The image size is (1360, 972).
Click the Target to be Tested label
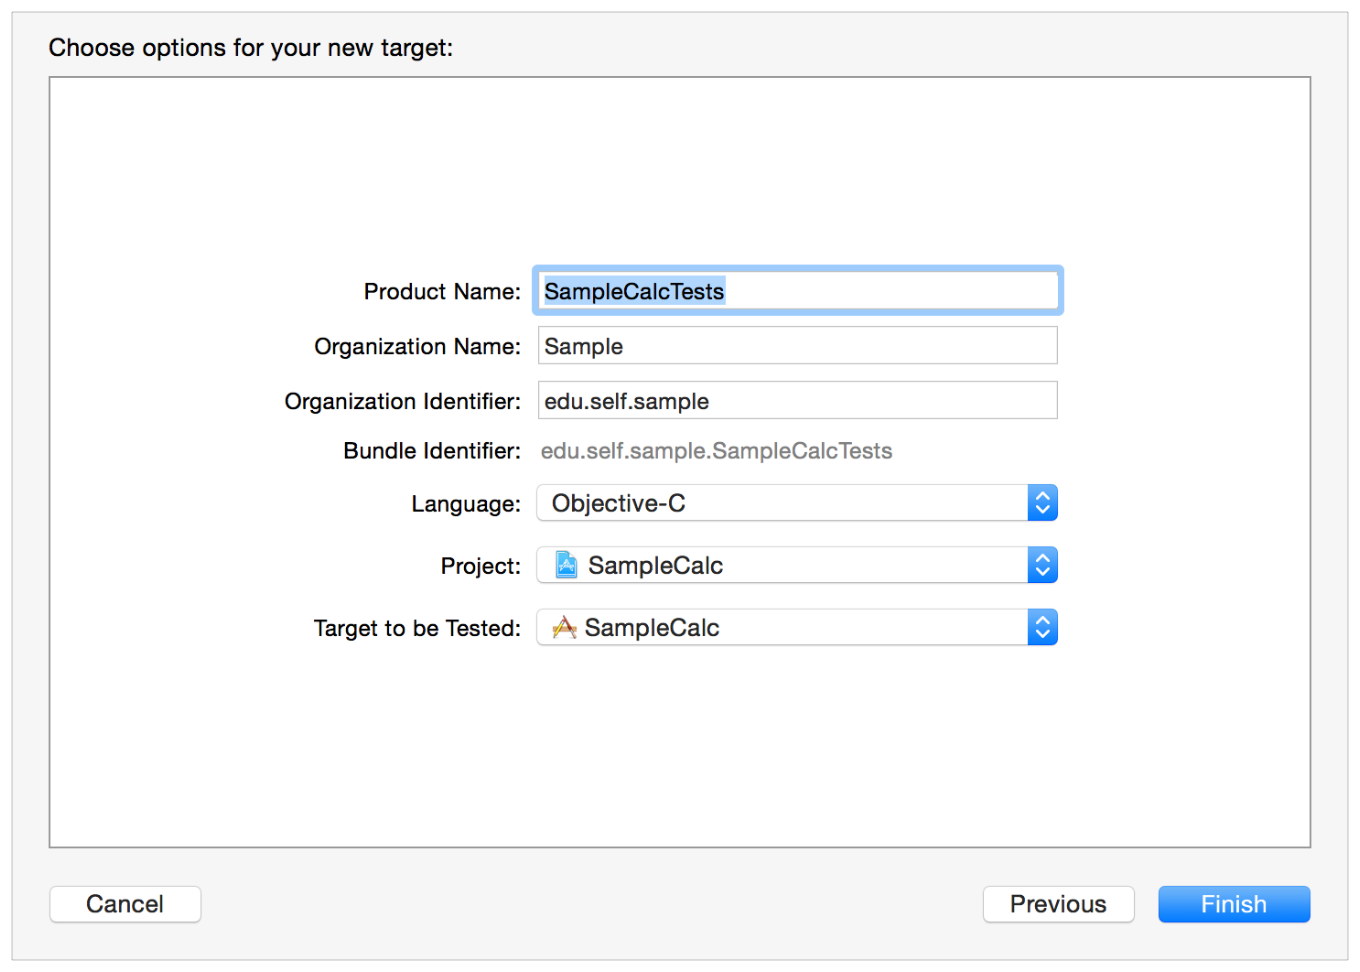(417, 628)
